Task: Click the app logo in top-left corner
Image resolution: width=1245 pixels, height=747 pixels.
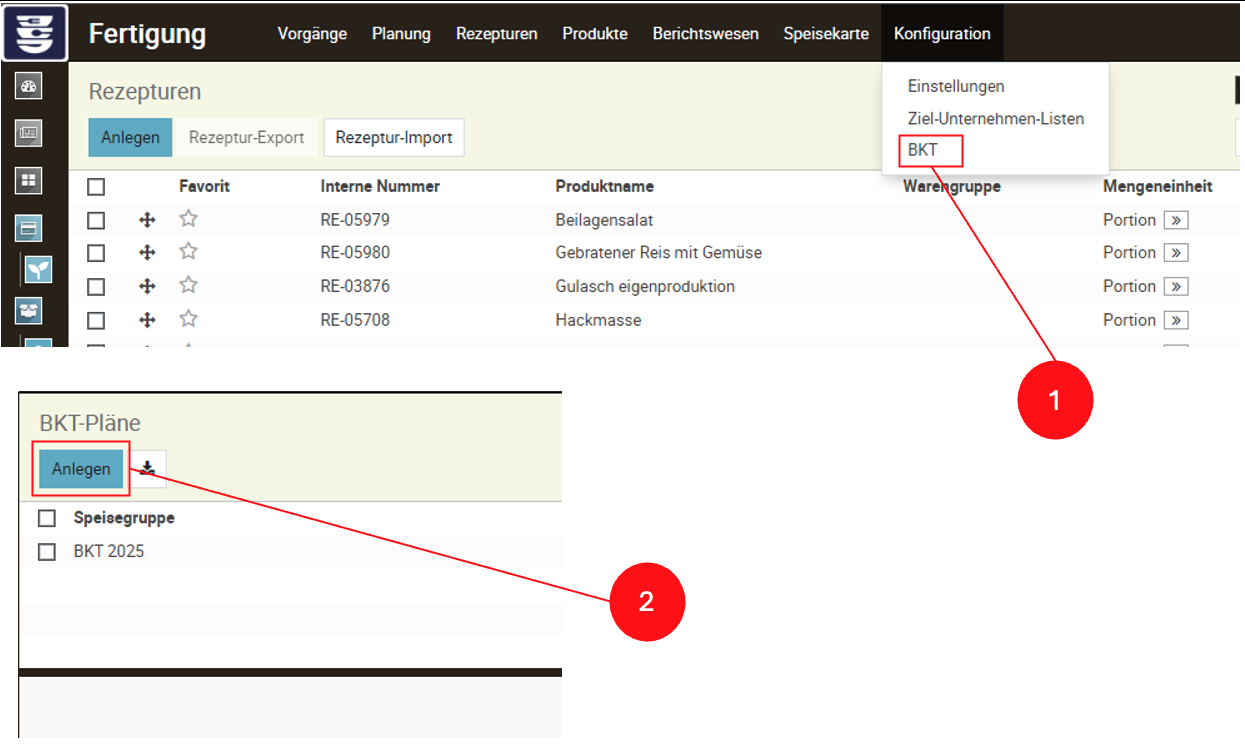Action: [35, 32]
